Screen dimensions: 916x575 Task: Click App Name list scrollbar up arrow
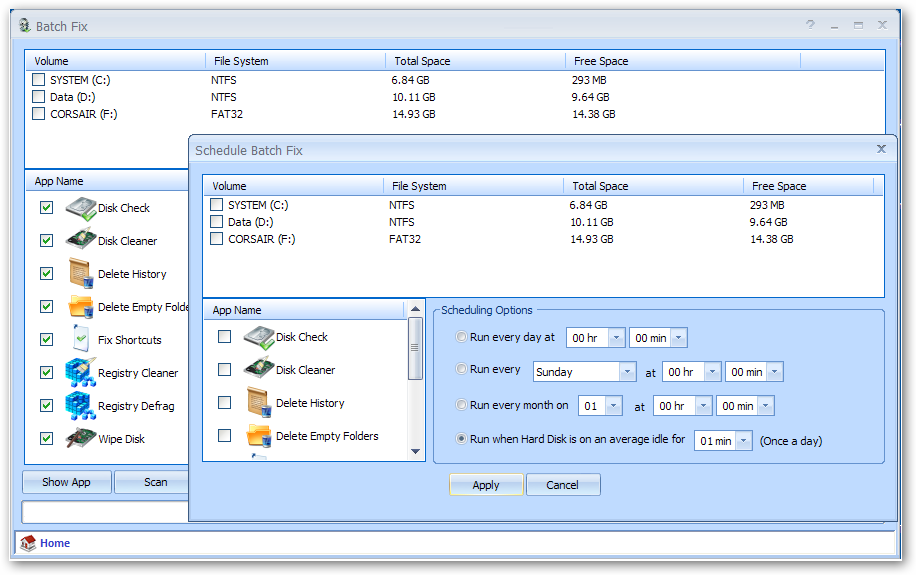click(x=415, y=309)
